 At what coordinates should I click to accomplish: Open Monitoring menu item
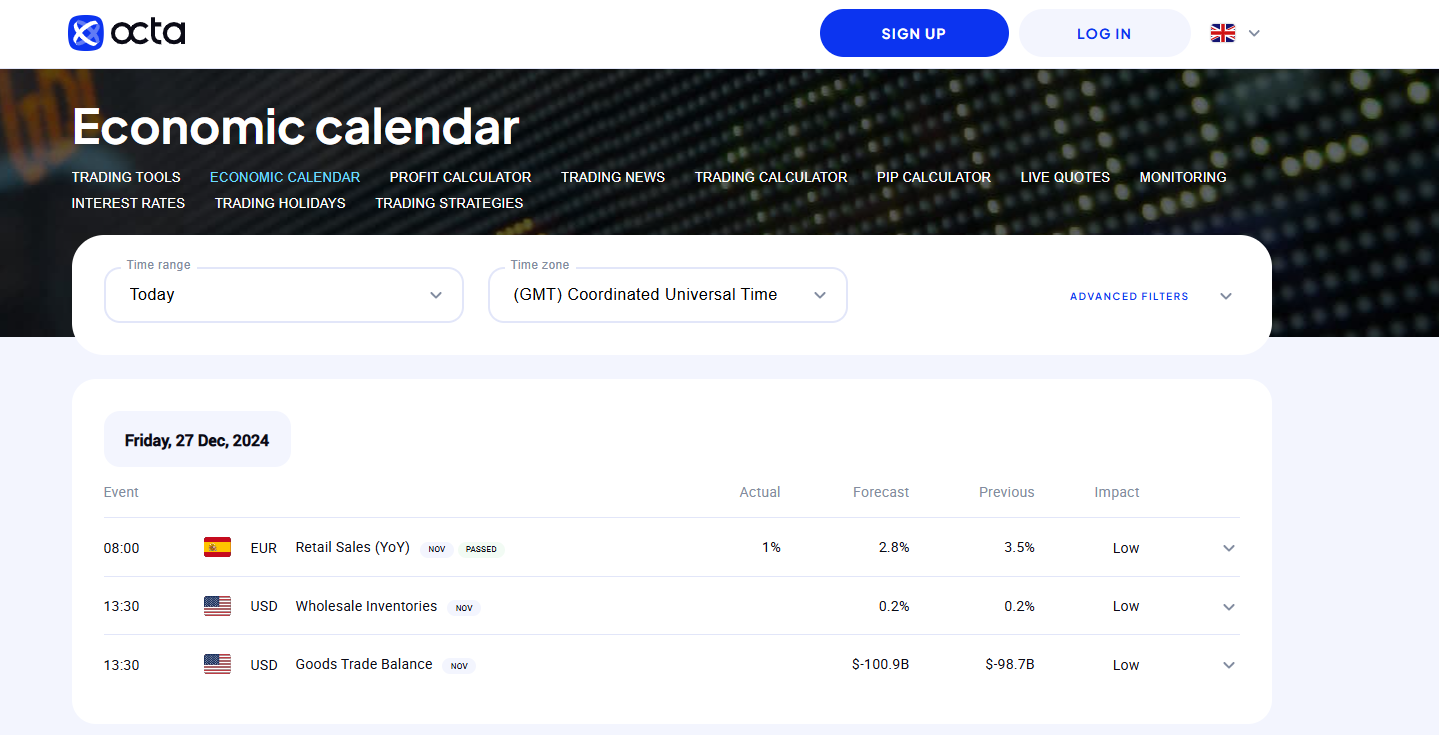[x=1183, y=177]
